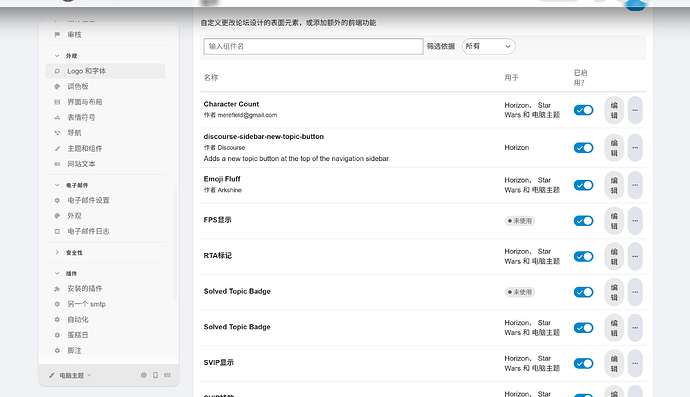Click the 导航 navigation icon
This screenshot has height=397, width=690.
57,133
